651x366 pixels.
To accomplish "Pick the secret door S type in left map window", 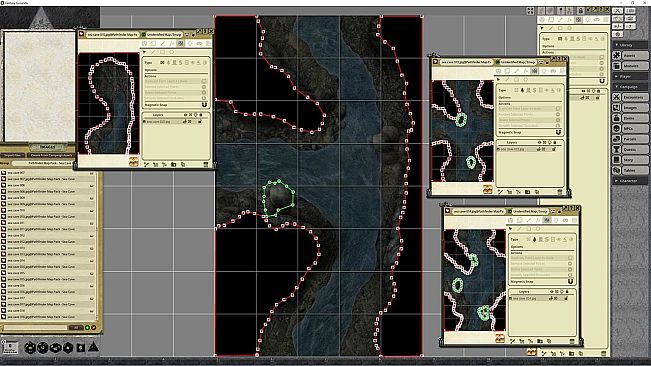I will pos(181,62).
